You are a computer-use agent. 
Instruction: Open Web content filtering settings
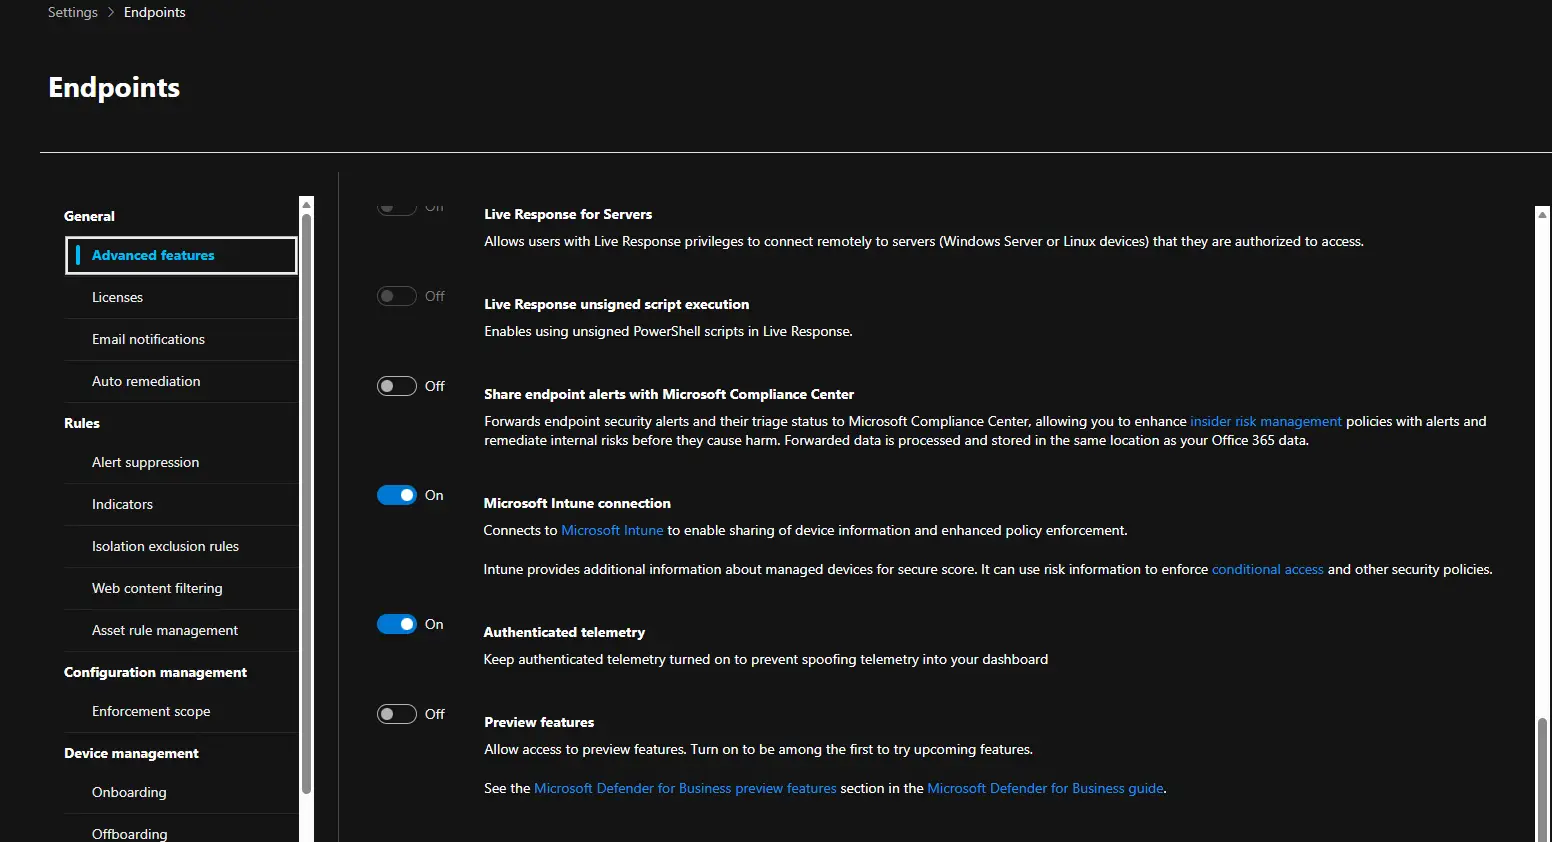[157, 588]
